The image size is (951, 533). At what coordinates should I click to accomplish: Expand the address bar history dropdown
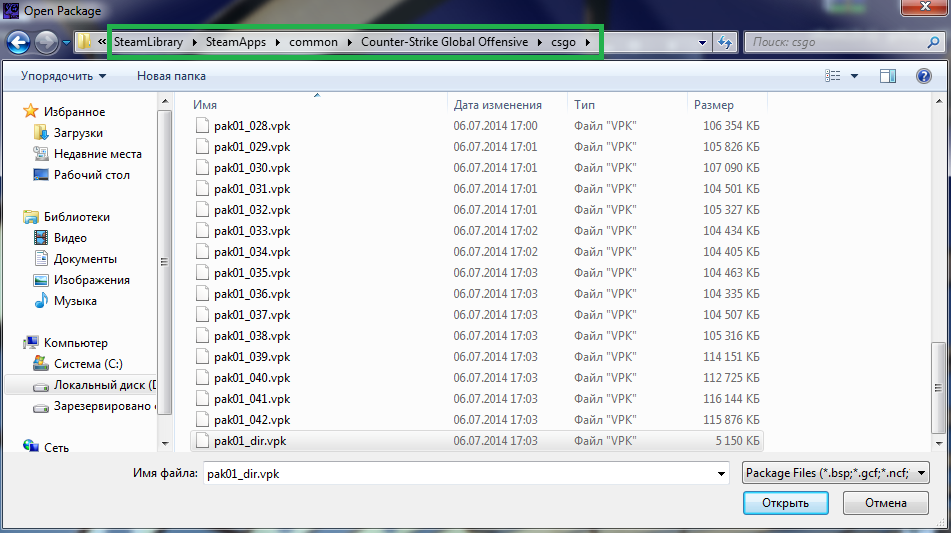[702, 42]
